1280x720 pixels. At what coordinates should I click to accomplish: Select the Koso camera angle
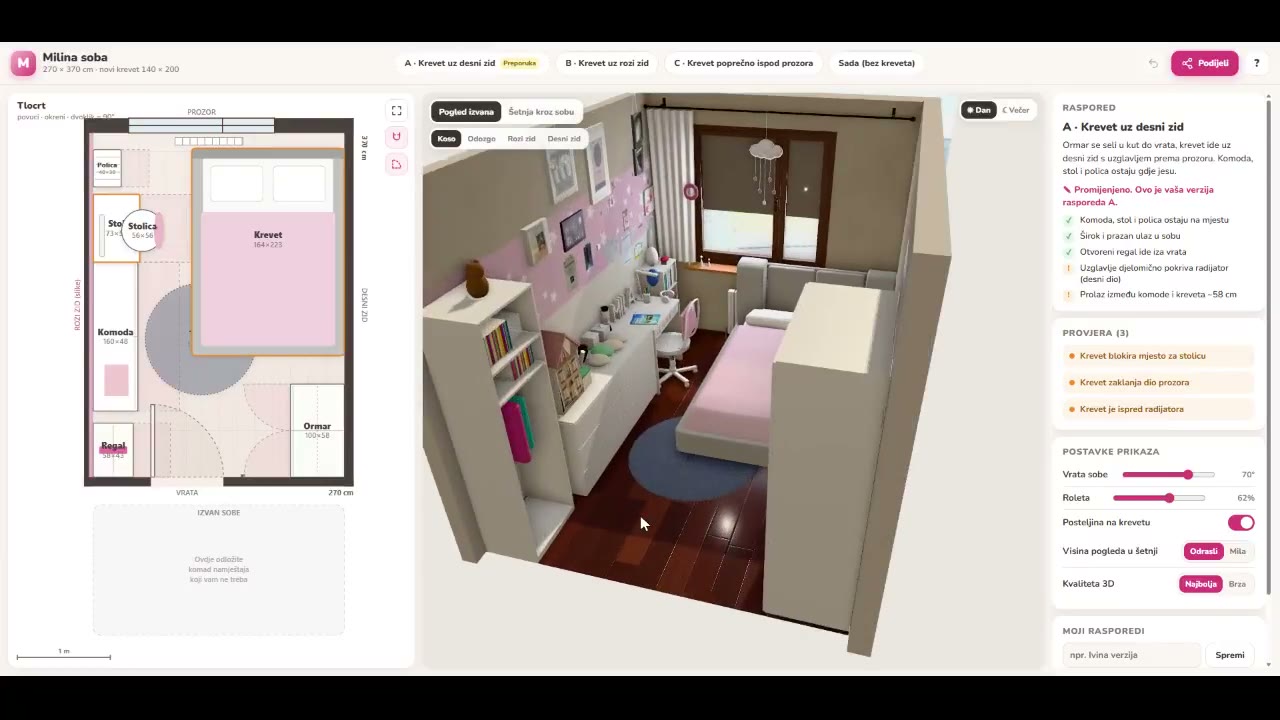click(446, 139)
